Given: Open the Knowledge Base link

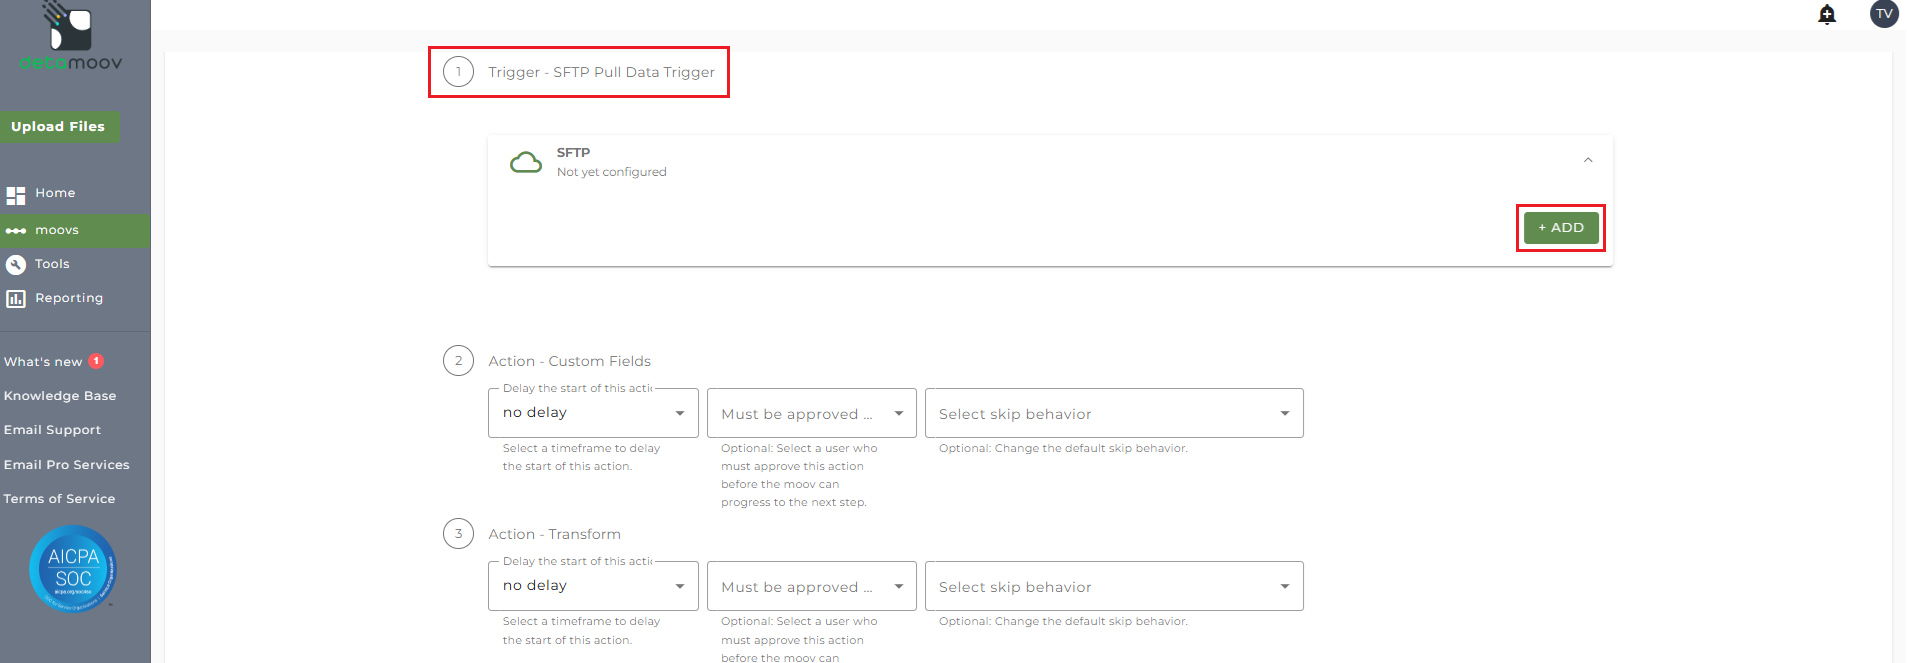Looking at the screenshot, I should [60, 396].
